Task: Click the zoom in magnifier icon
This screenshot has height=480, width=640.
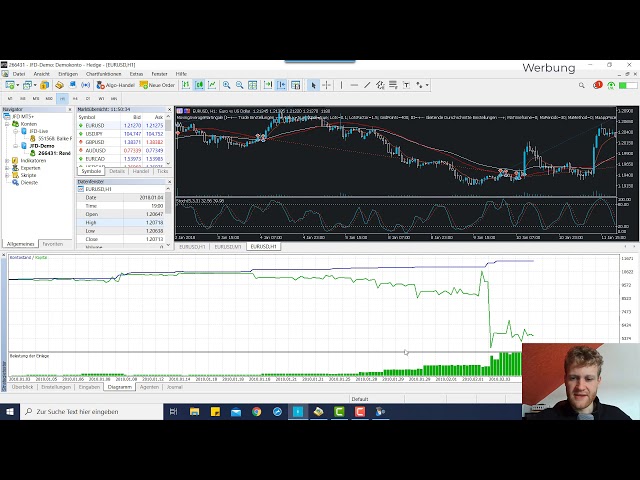Action: click(227, 85)
